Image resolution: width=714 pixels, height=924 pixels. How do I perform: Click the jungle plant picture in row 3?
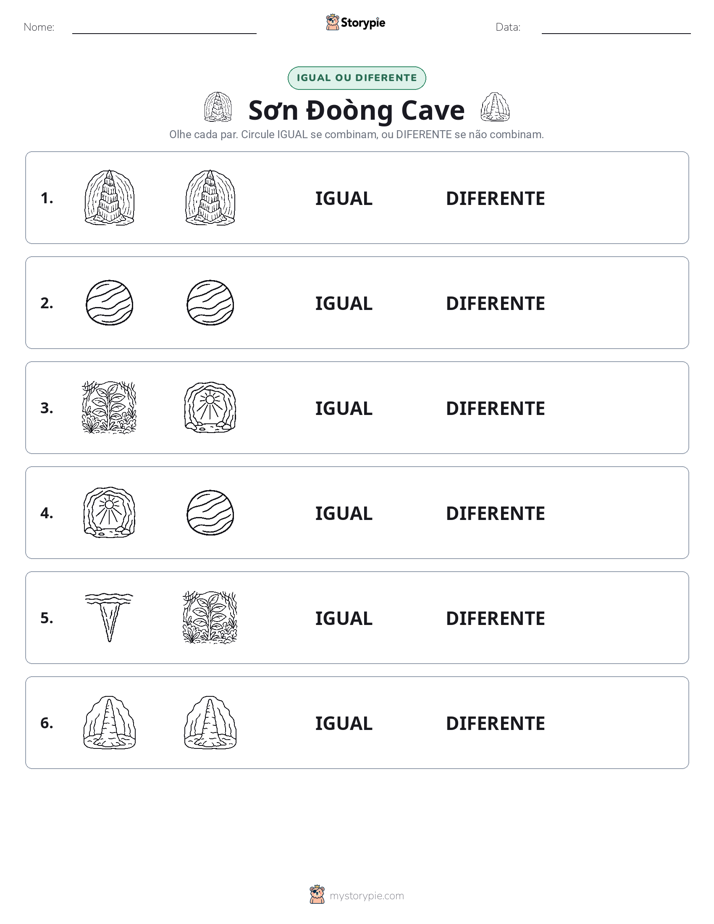[x=109, y=408]
